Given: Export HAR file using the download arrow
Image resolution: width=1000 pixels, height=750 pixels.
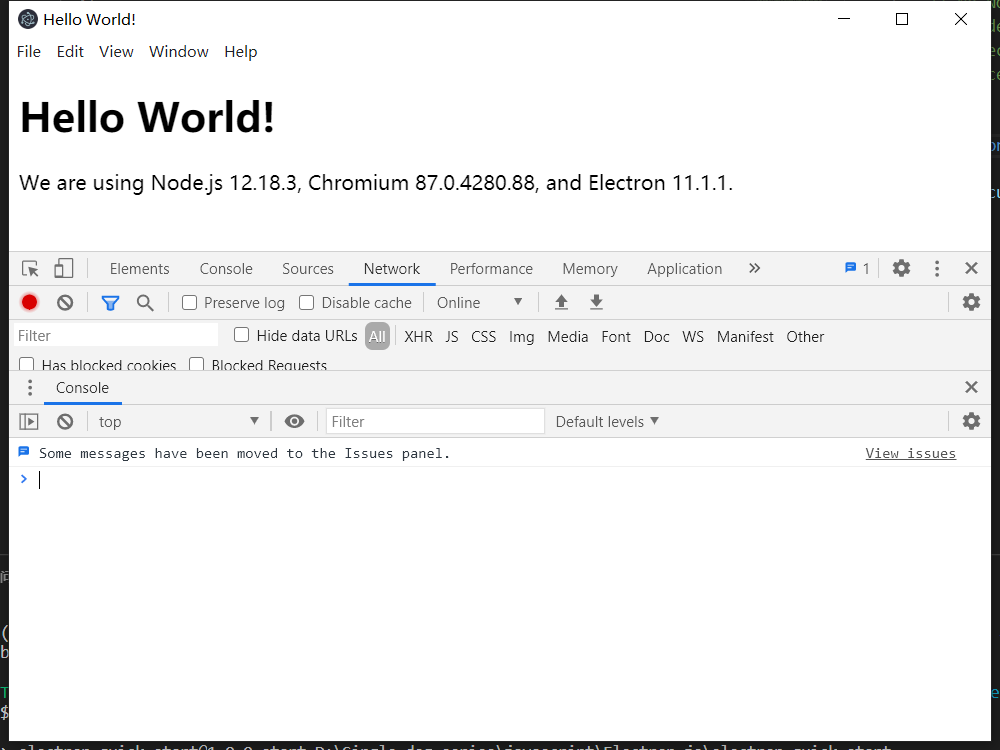Looking at the screenshot, I should click(x=596, y=302).
